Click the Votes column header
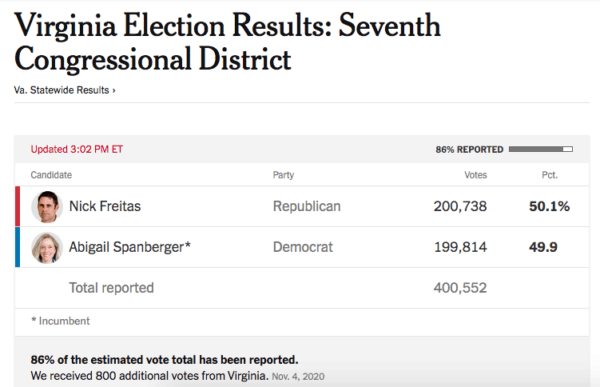 tap(476, 175)
